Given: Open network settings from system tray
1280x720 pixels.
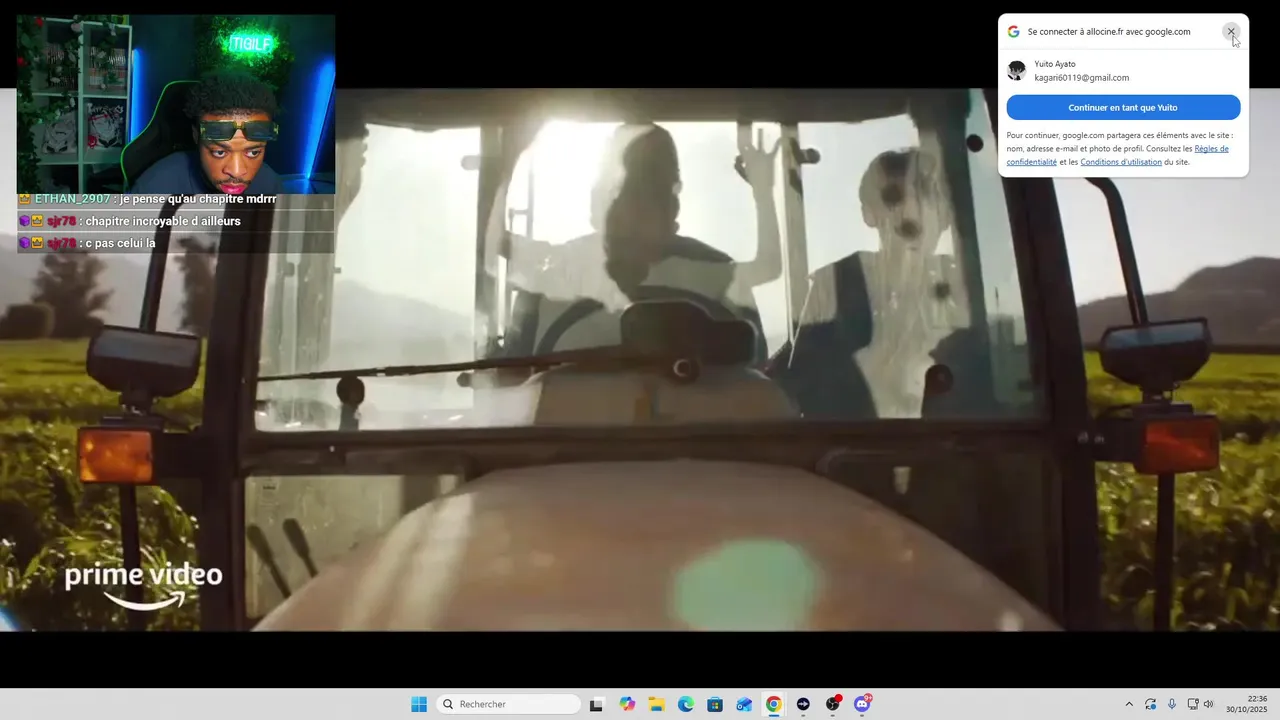Looking at the screenshot, I should click(1194, 704).
